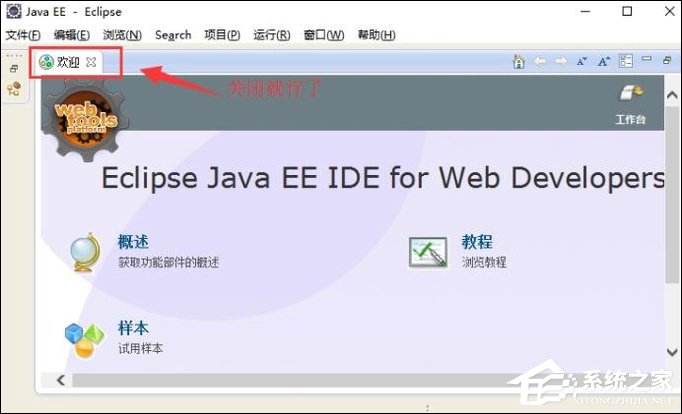Click the hierarchy icon in left trim bar
The width and height of the screenshot is (682, 414).
pyautogui.click(x=14, y=89)
